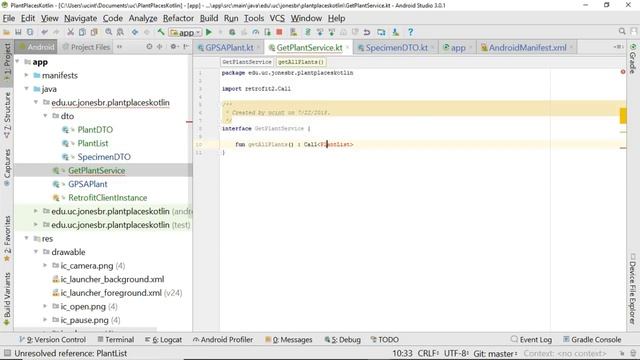Click the Copy toolbar icon
The width and height of the screenshot is (640, 360).
pos(82,32)
